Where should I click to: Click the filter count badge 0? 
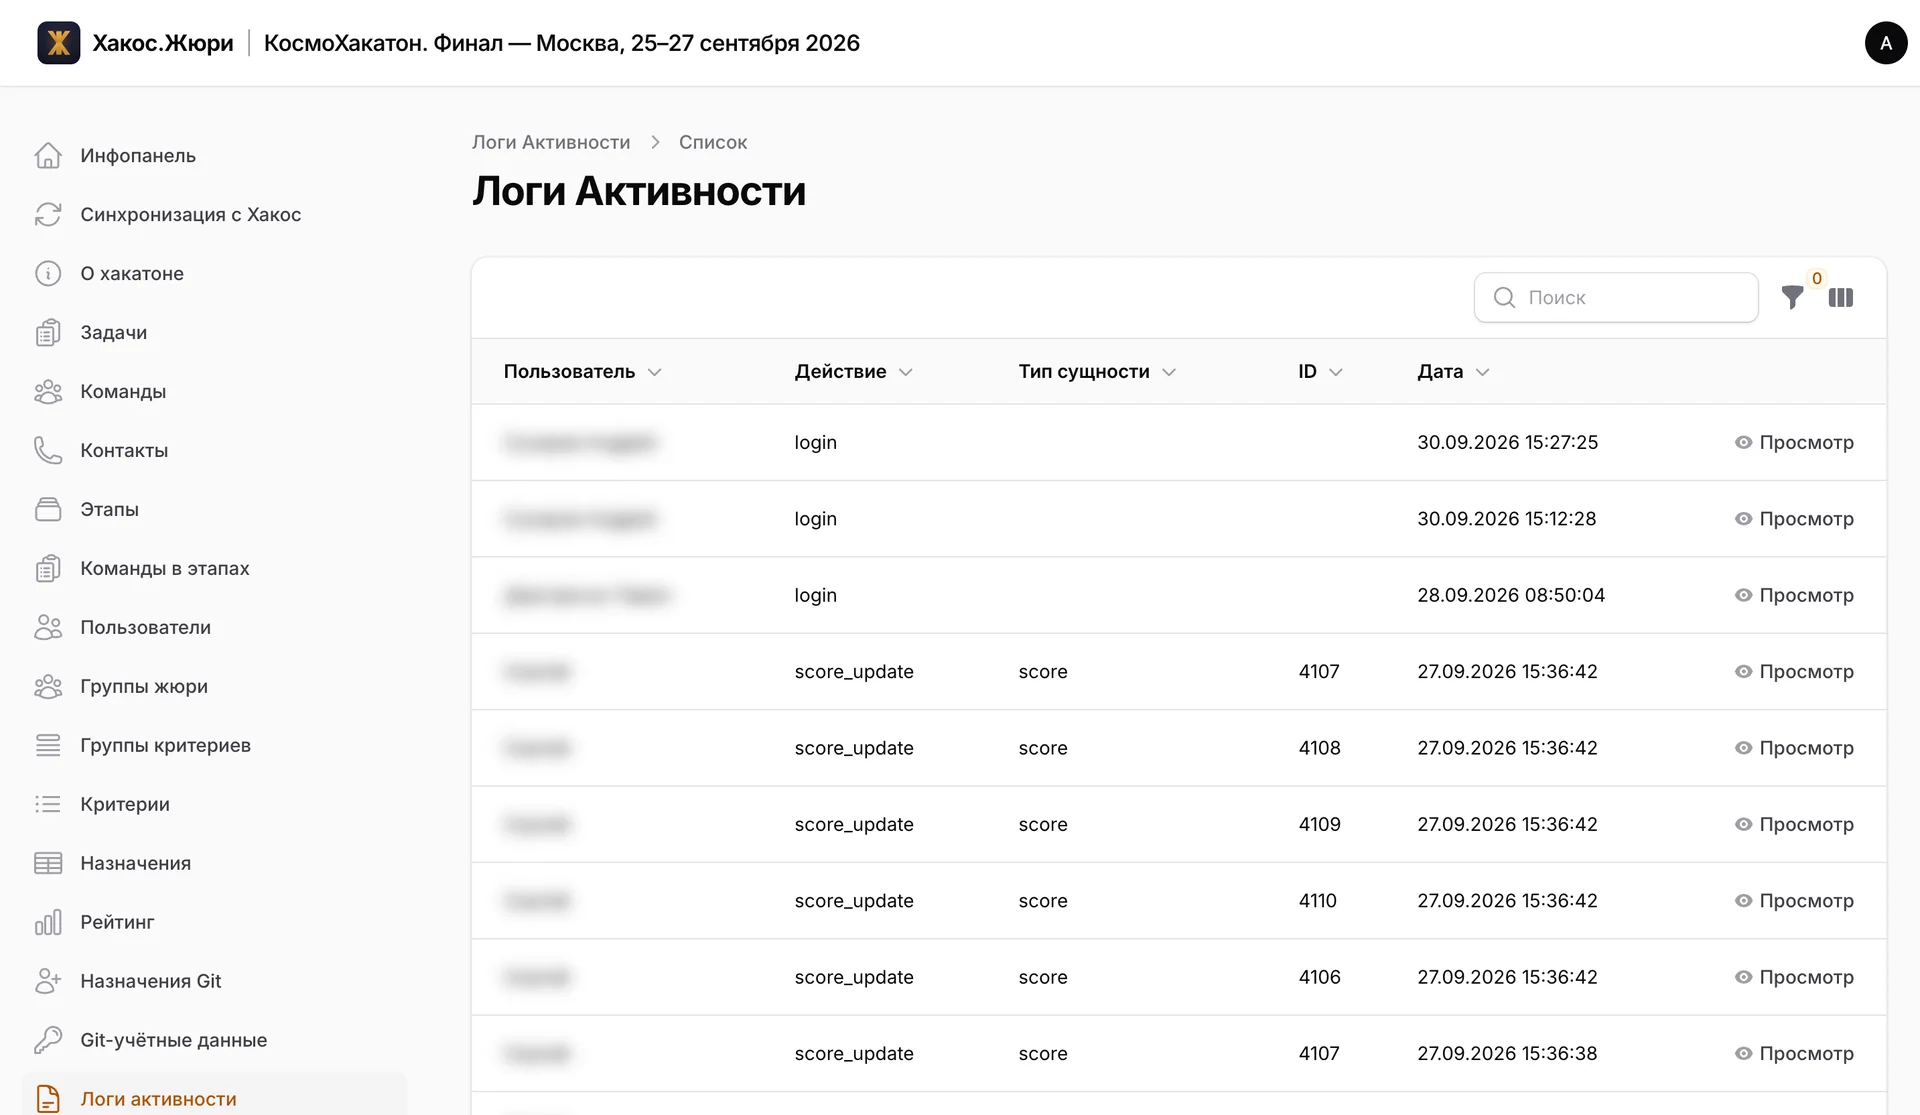coord(1817,279)
